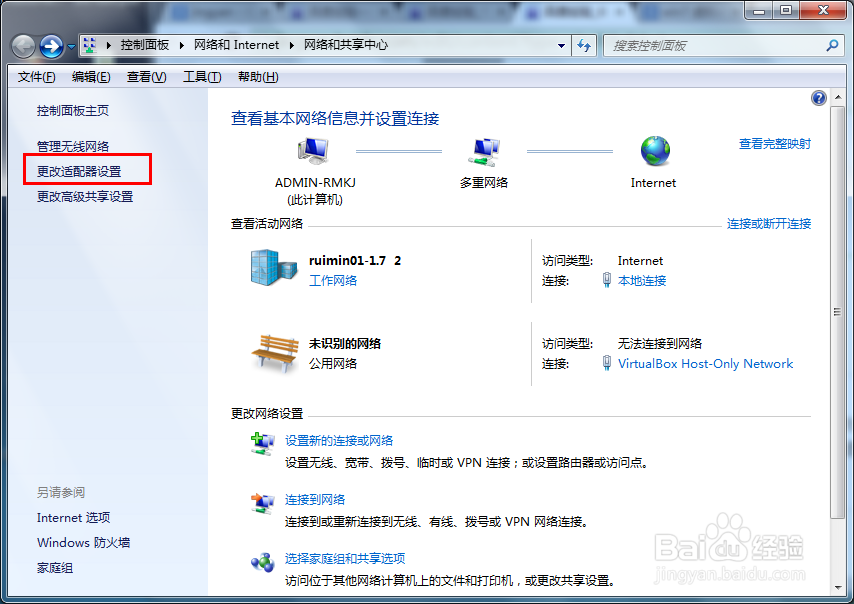Click the back navigation arrow button

22,45
